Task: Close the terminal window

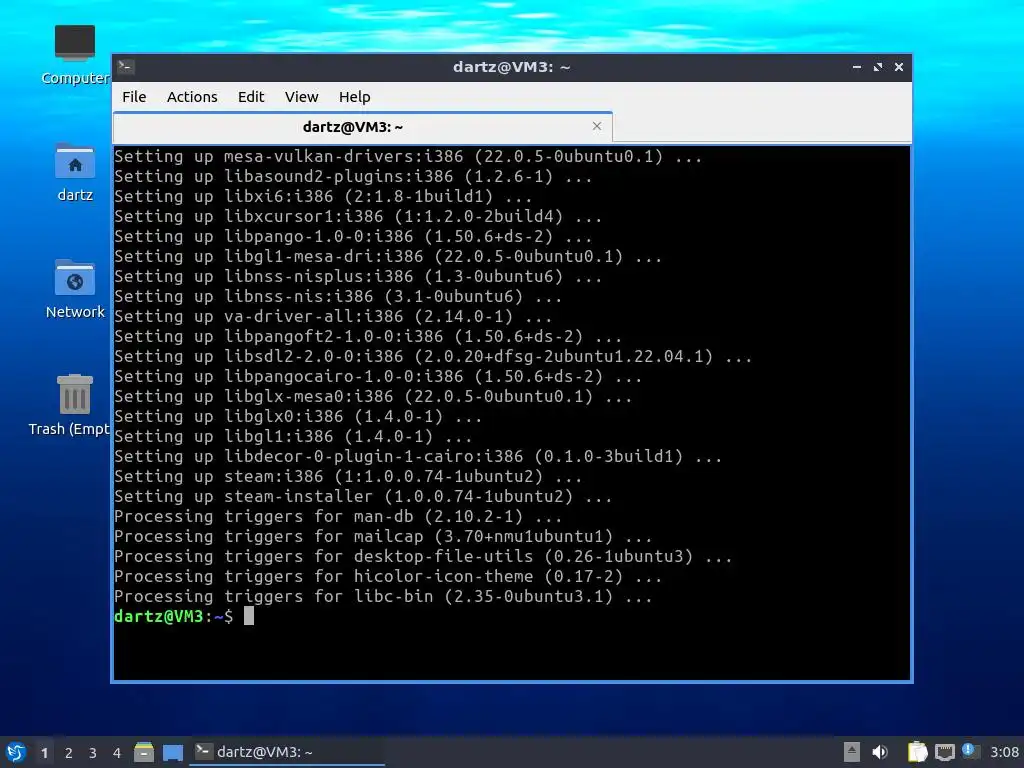Action: (x=899, y=67)
